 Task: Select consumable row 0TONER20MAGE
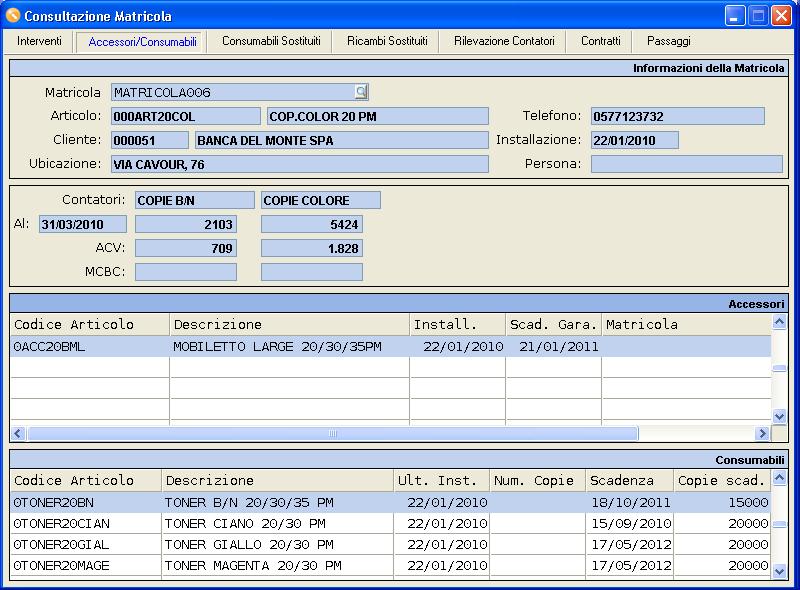[391, 566]
